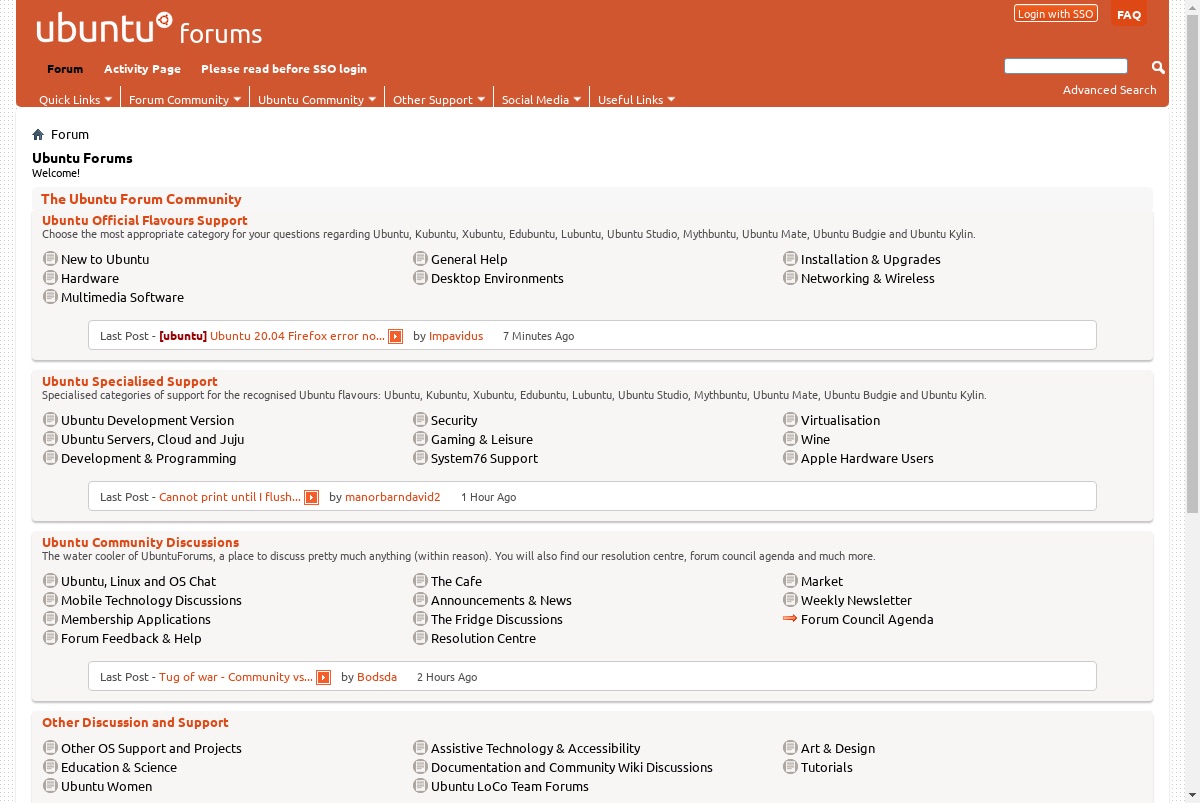Go to last post arrow after Firefox error
The image size is (1200, 803).
pyautogui.click(x=395, y=336)
